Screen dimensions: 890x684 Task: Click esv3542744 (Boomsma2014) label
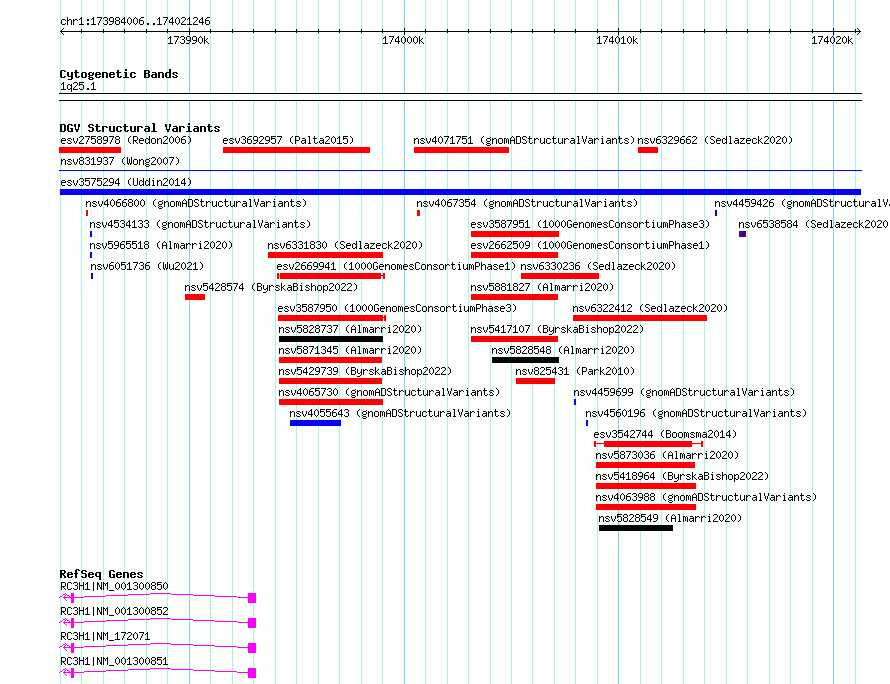(665, 434)
